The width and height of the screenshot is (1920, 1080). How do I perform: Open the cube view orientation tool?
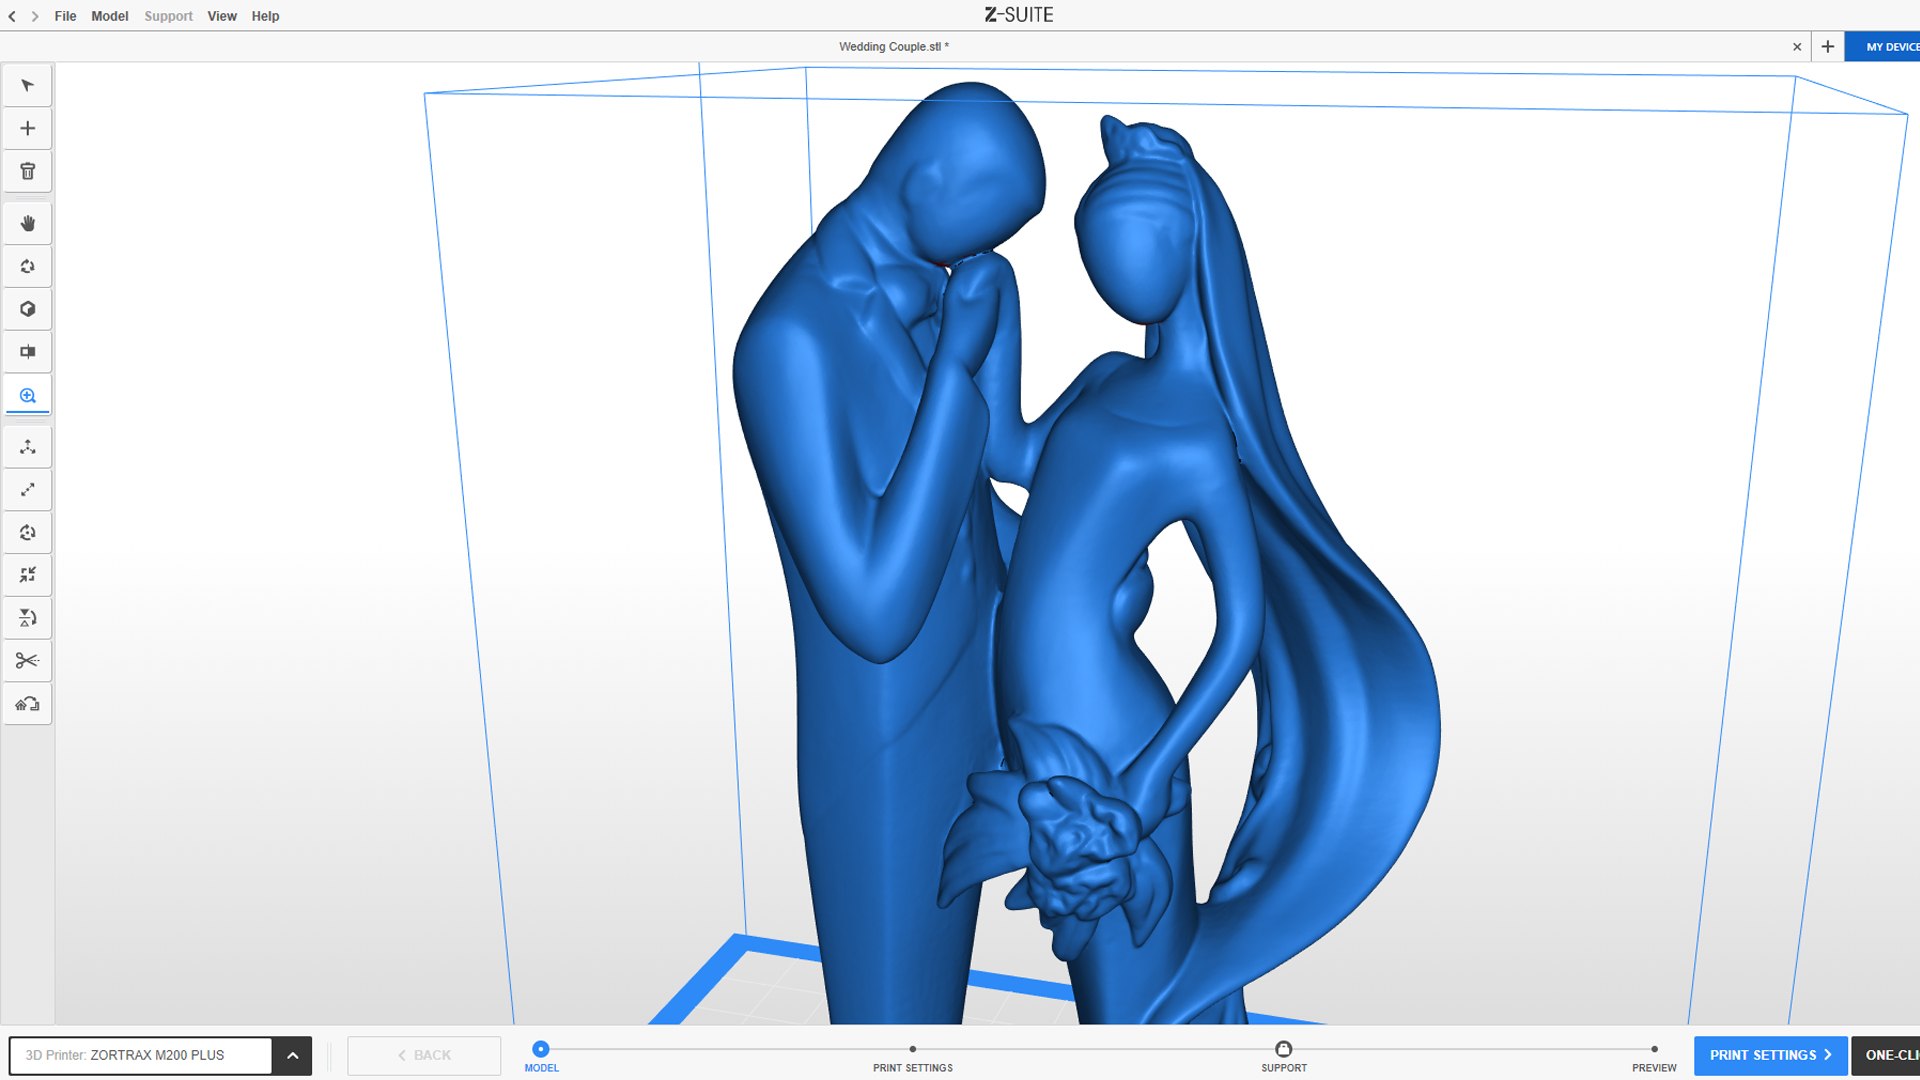point(28,309)
